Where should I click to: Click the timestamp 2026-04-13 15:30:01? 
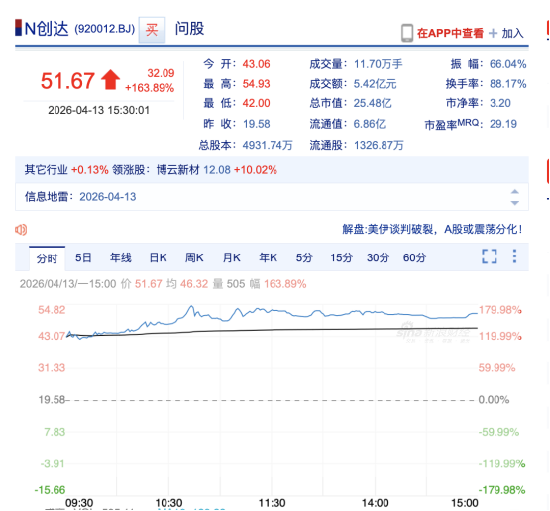pos(99,110)
